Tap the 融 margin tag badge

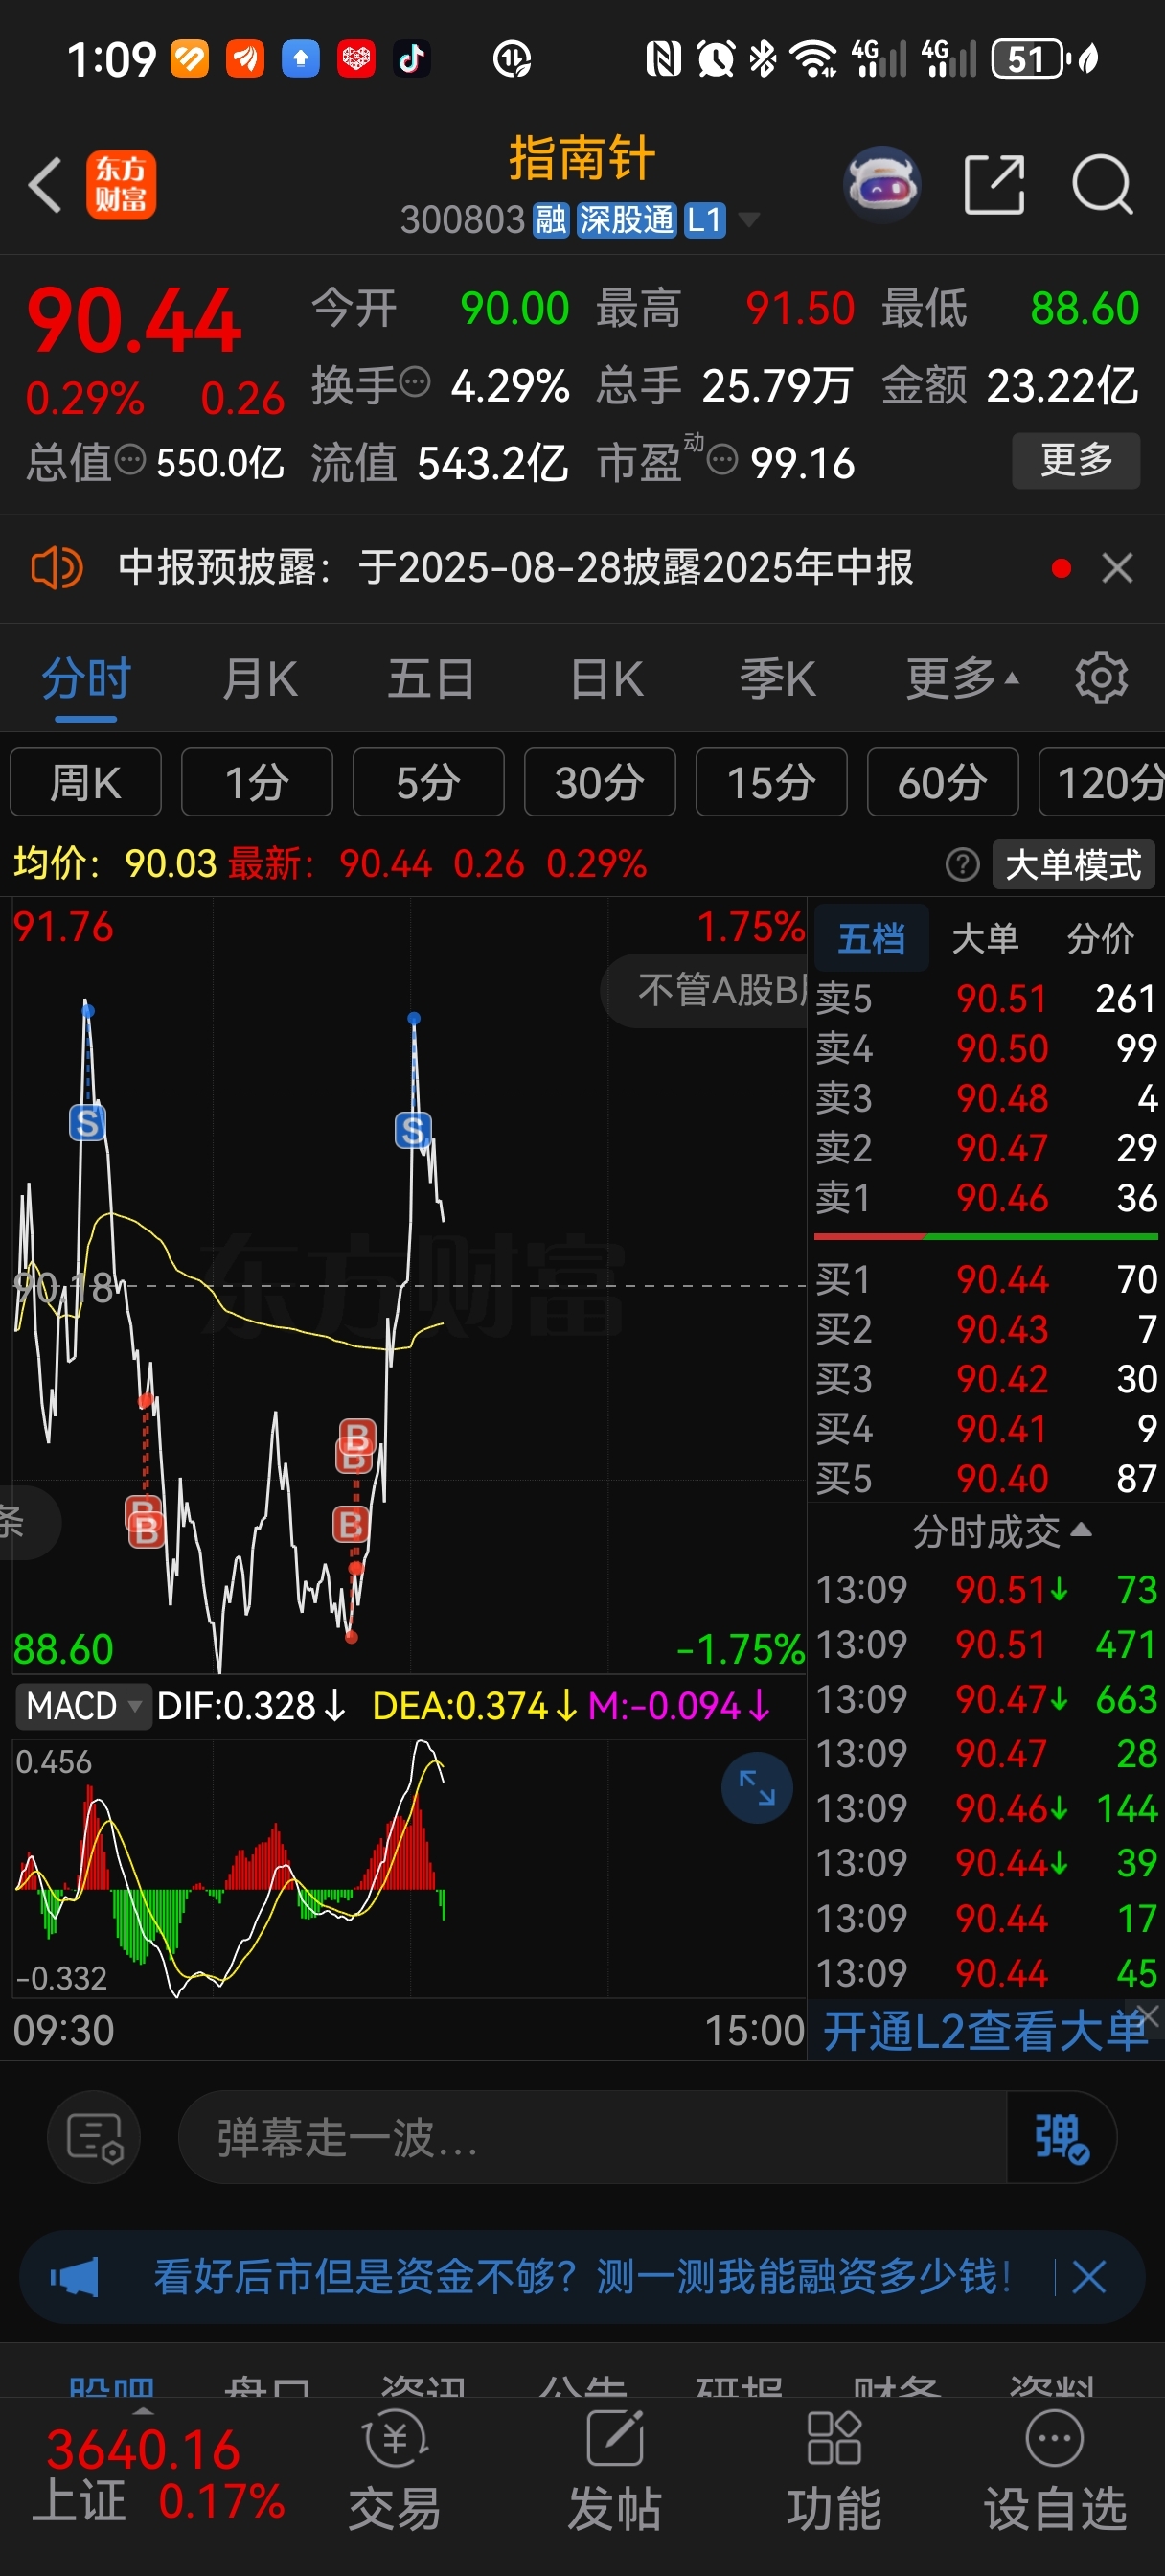550,219
